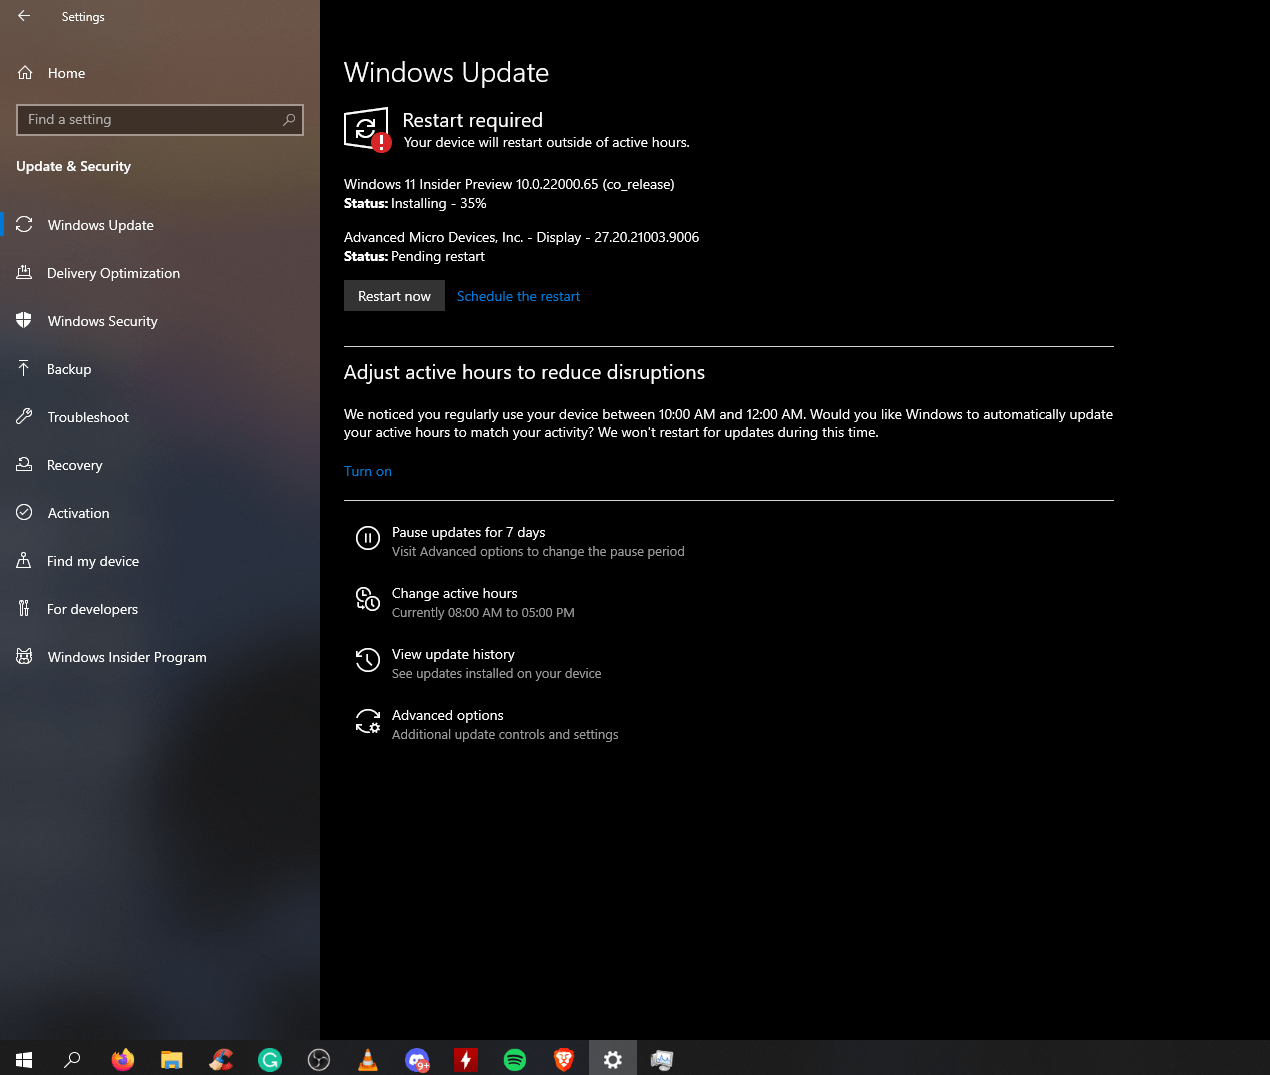Go to Activation settings
Viewport: 1270px width, 1075px height.
pyautogui.click(x=78, y=513)
